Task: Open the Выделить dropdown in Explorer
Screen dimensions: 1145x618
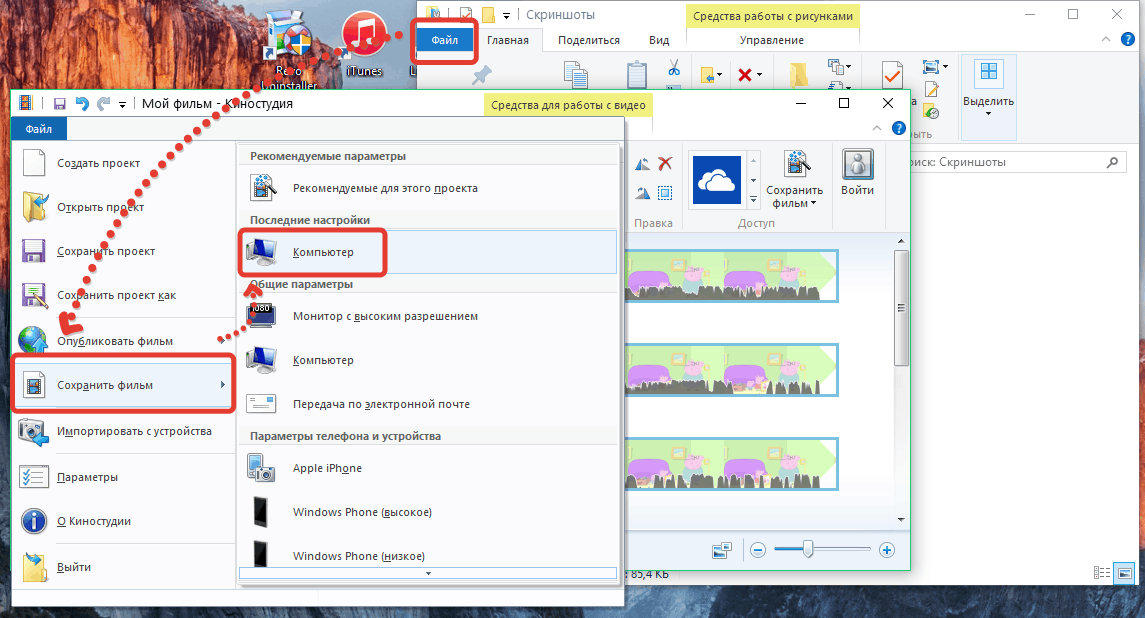Action: pos(988,96)
